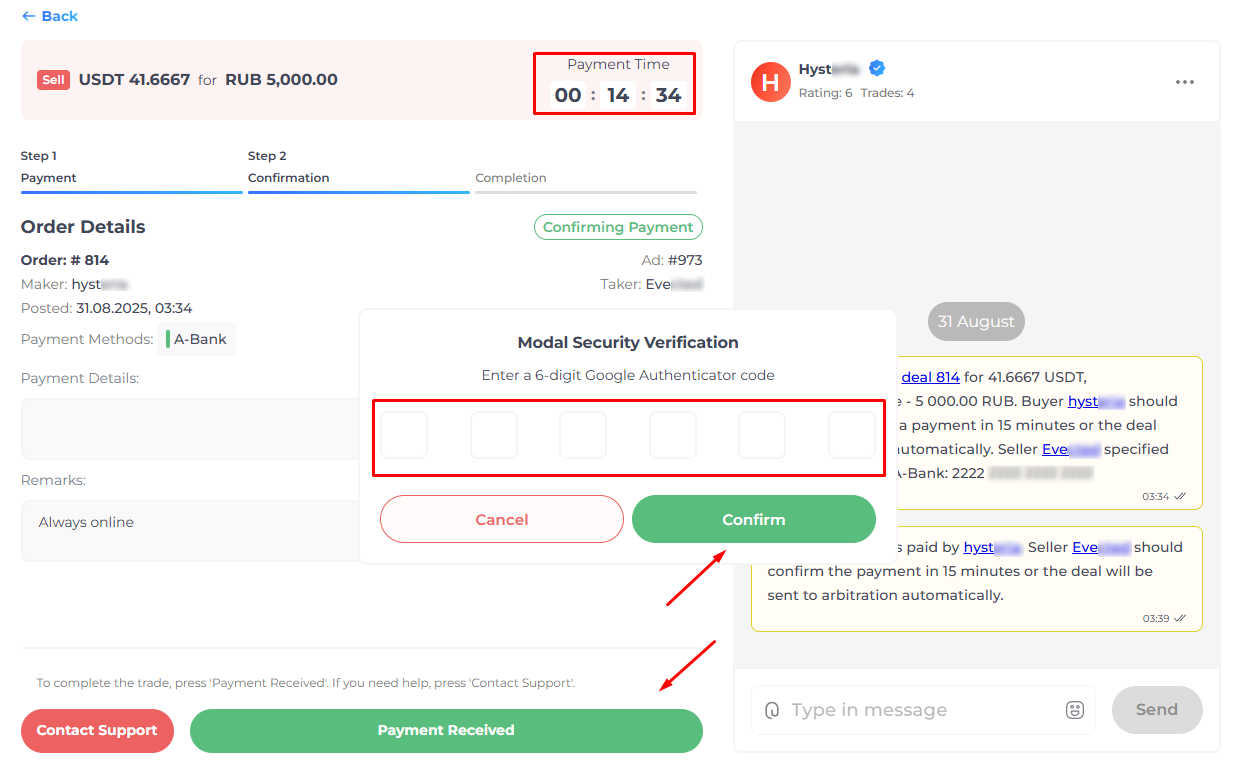Click the A-Bank payment method tag
Screen dimensions: 1235x773
click(197, 339)
